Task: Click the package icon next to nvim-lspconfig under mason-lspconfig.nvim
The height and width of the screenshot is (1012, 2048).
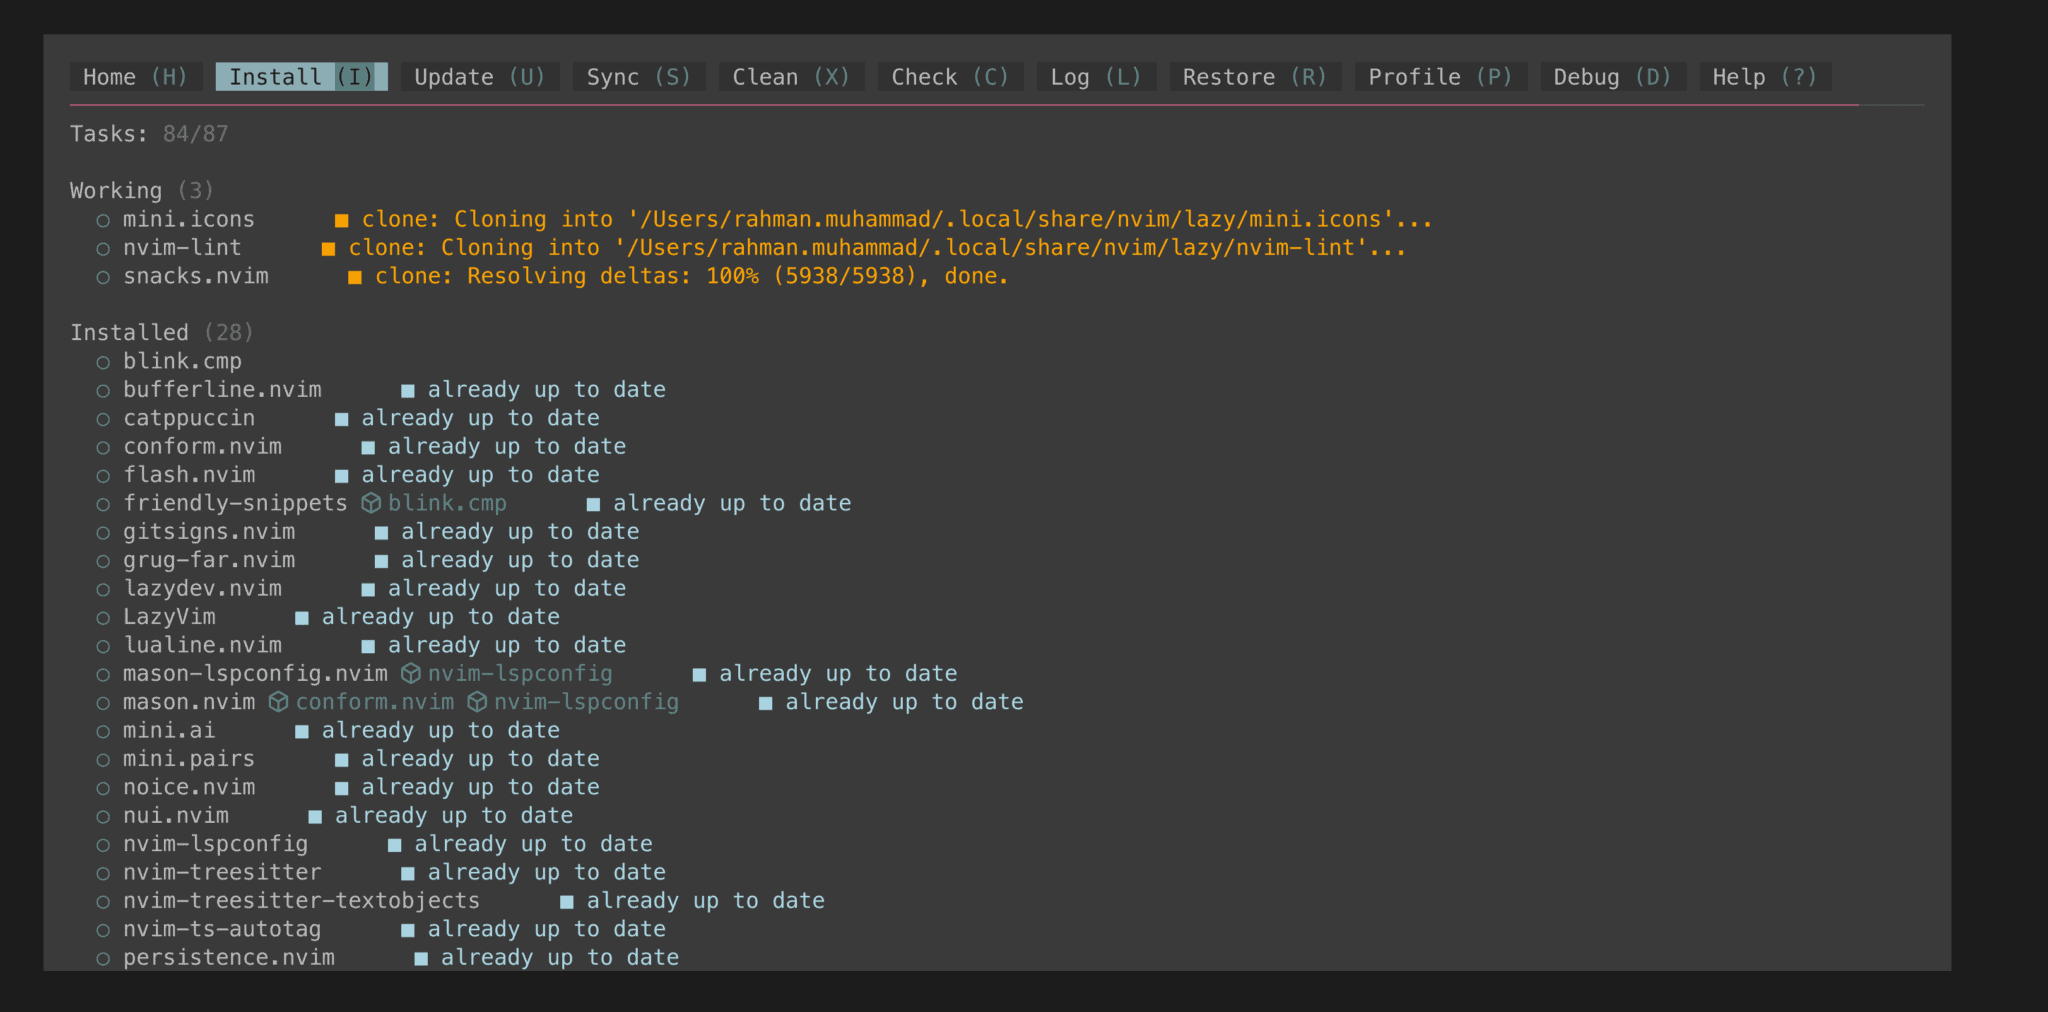Action: pyautogui.click(x=411, y=673)
